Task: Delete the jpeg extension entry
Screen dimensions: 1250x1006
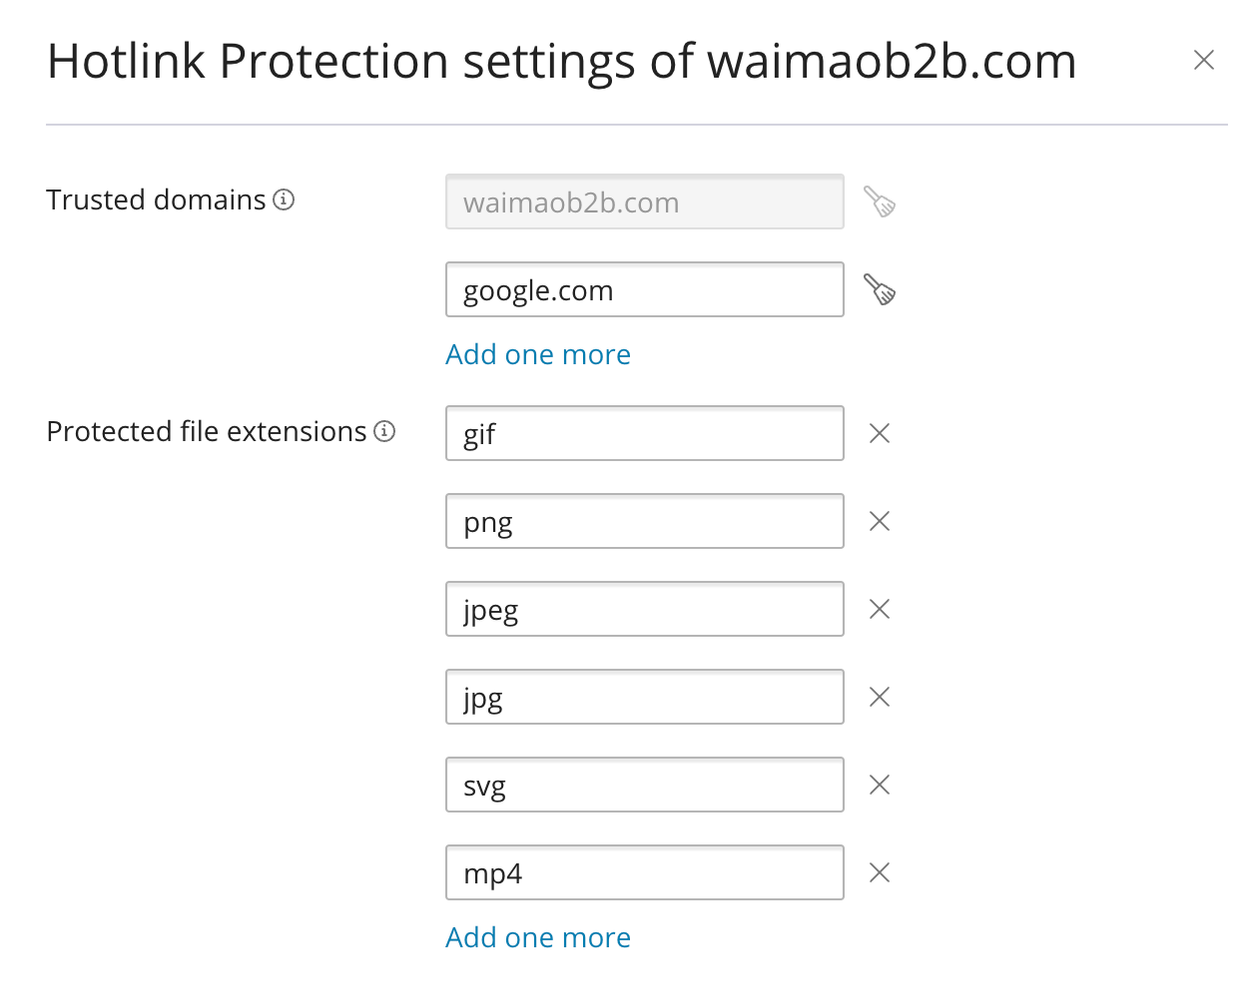Action: coord(879,609)
